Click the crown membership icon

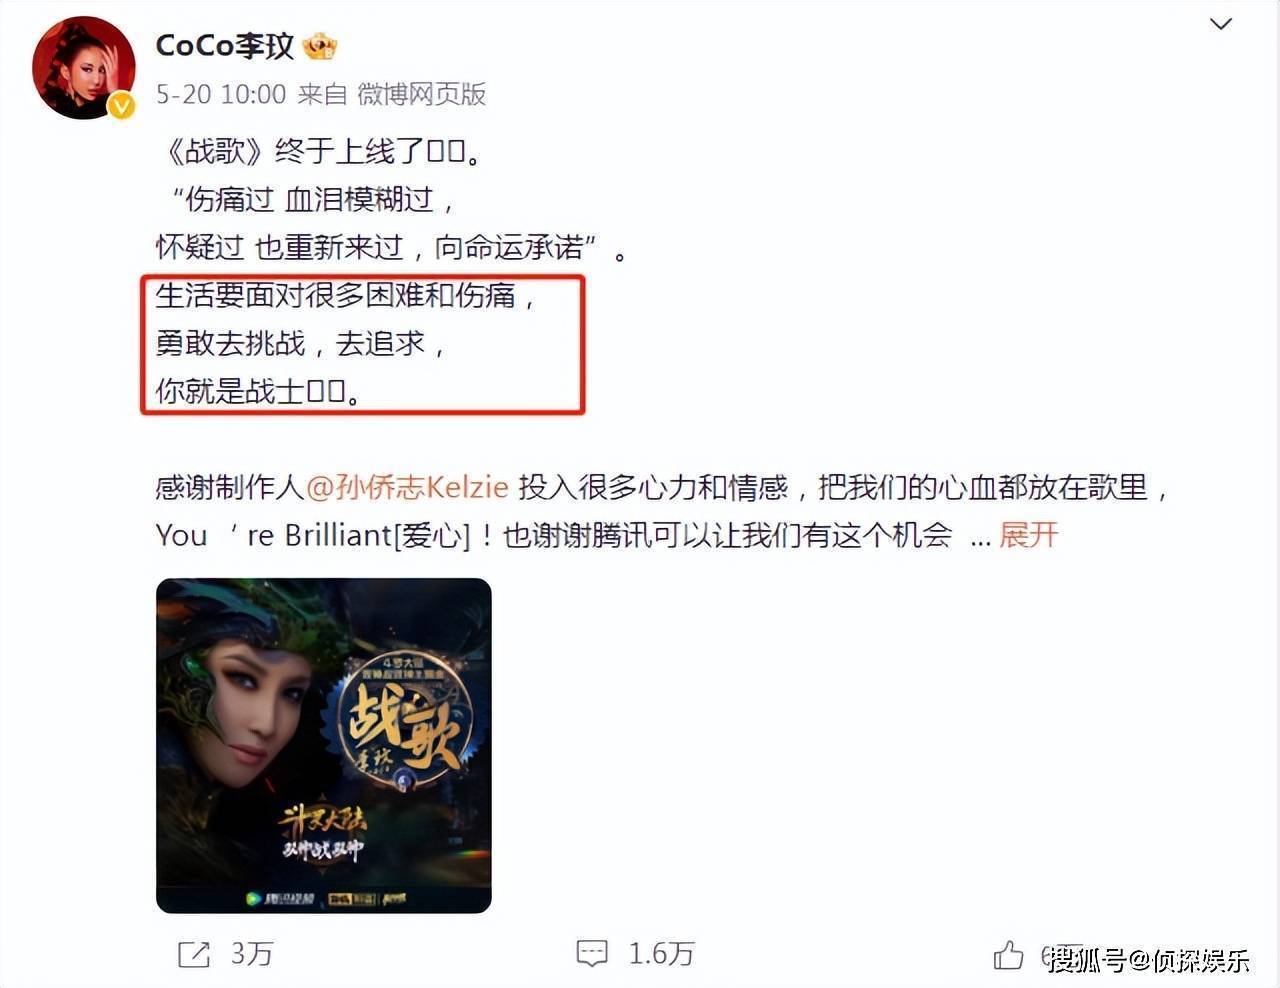tap(320, 46)
